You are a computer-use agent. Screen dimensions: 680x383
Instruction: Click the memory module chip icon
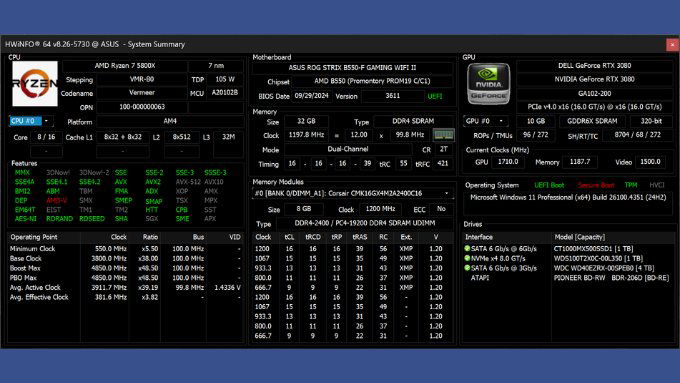(x=443, y=135)
